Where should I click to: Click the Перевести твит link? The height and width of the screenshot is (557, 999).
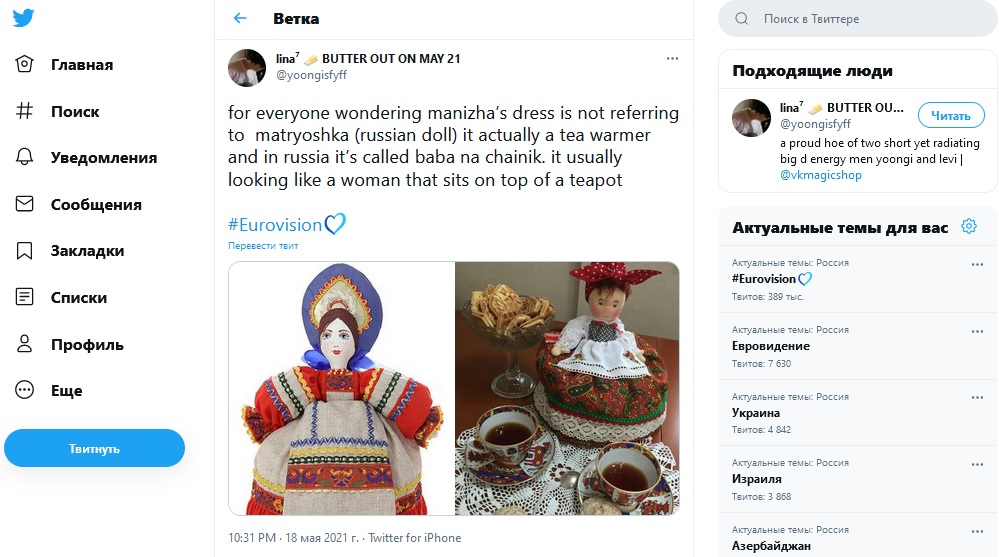263,246
